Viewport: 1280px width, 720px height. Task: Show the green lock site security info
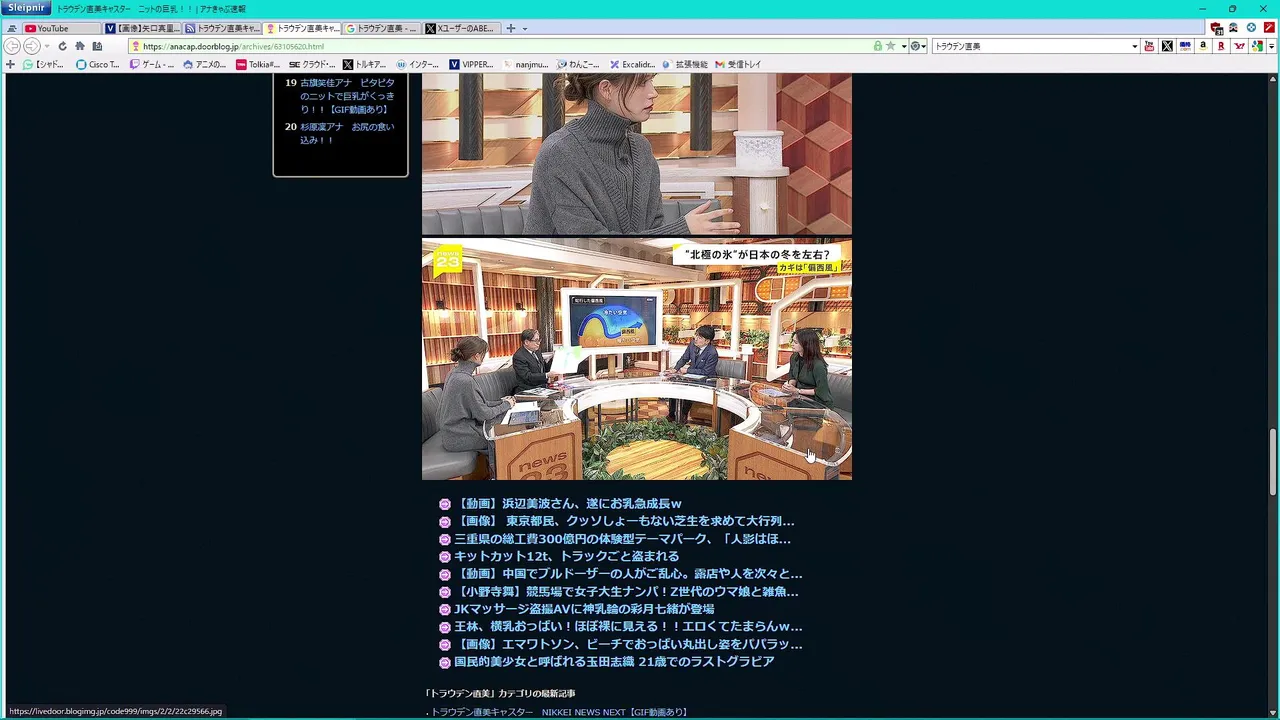(x=878, y=46)
